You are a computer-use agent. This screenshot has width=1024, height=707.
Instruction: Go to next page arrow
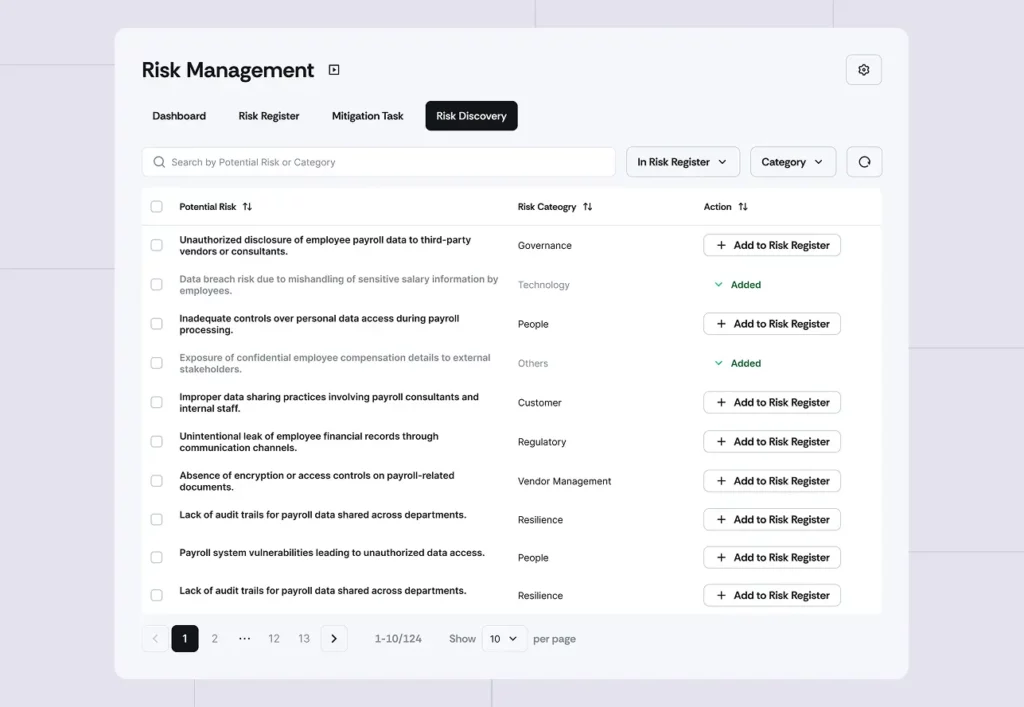pyautogui.click(x=334, y=638)
